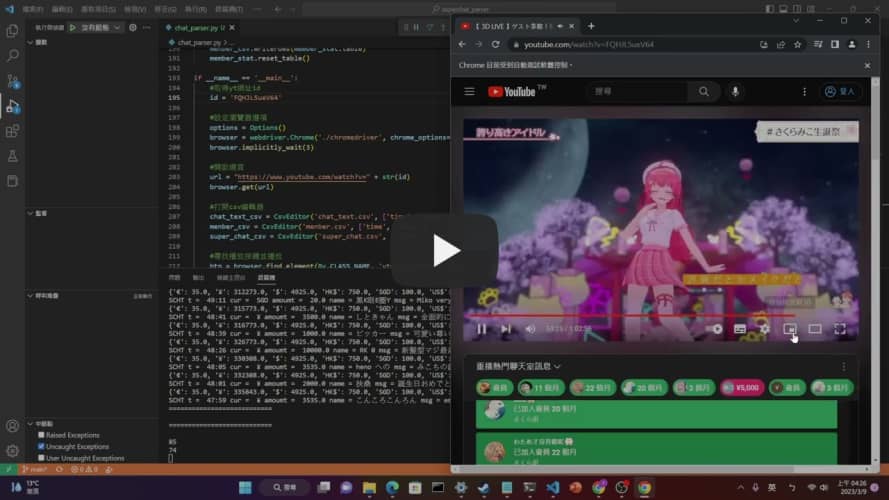Close the chat_parser.py editor tab

[x=232, y=27]
